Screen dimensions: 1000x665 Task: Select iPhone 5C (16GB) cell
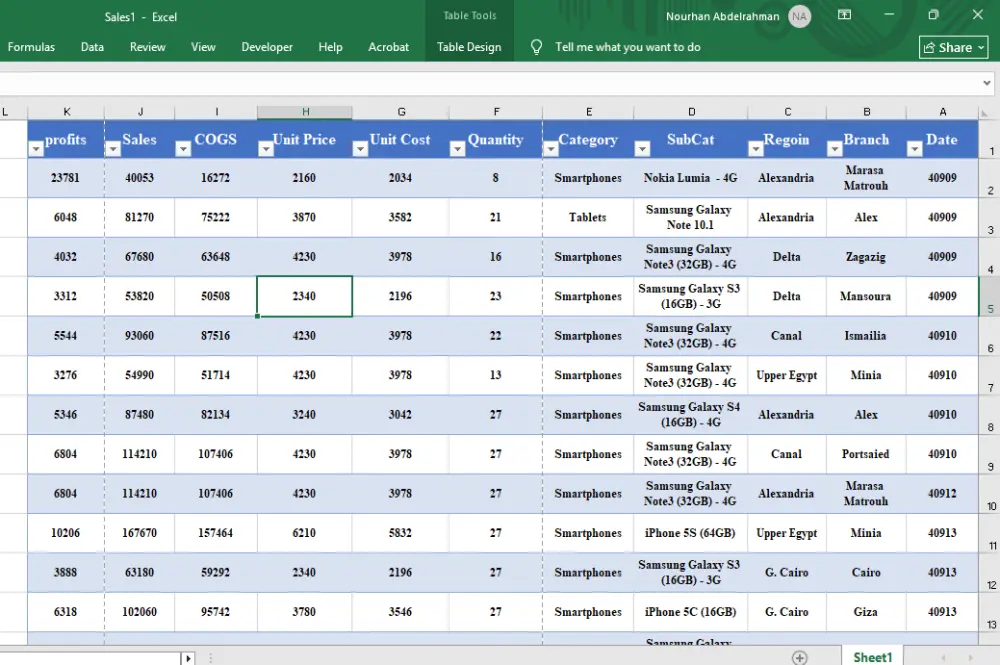click(x=691, y=612)
